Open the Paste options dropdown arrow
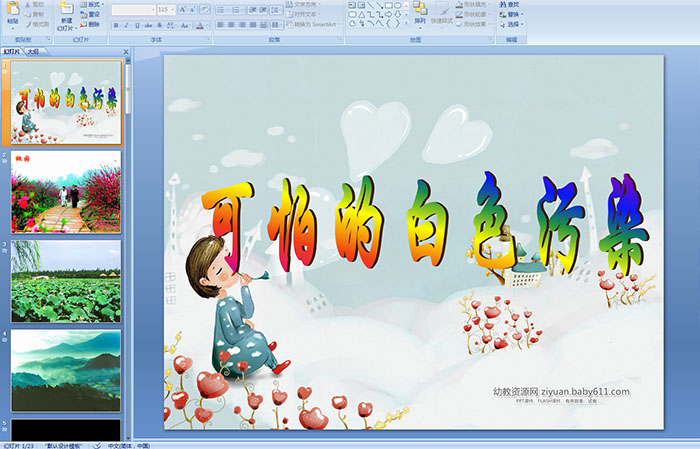Viewport: 700px width, 449px height. pyautogui.click(x=13, y=29)
